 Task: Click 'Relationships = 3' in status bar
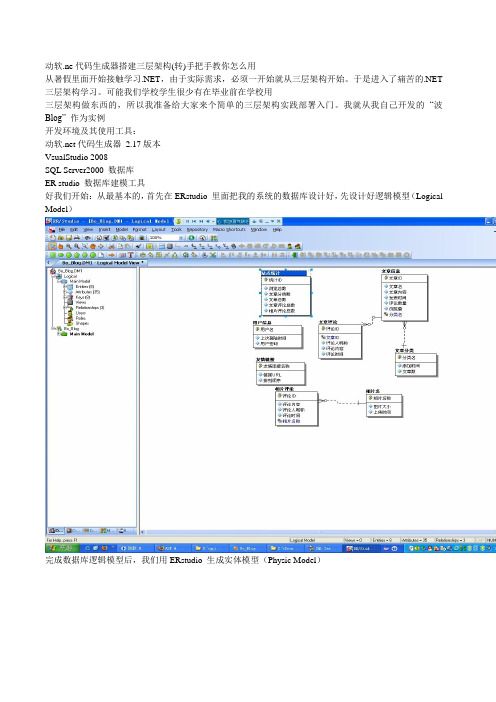[x=450, y=540]
